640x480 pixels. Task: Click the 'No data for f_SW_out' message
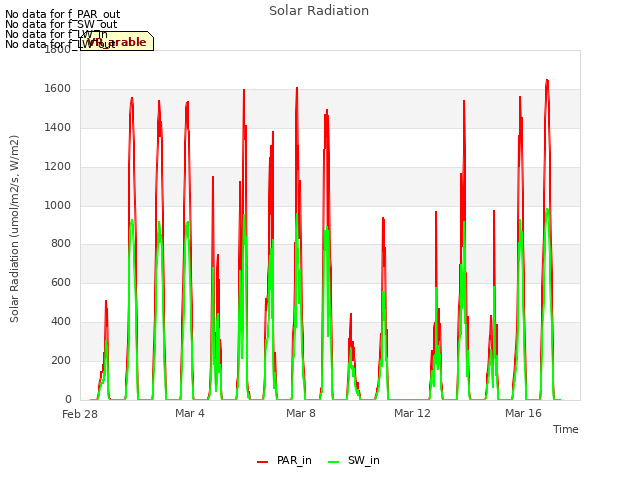[61, 24]
